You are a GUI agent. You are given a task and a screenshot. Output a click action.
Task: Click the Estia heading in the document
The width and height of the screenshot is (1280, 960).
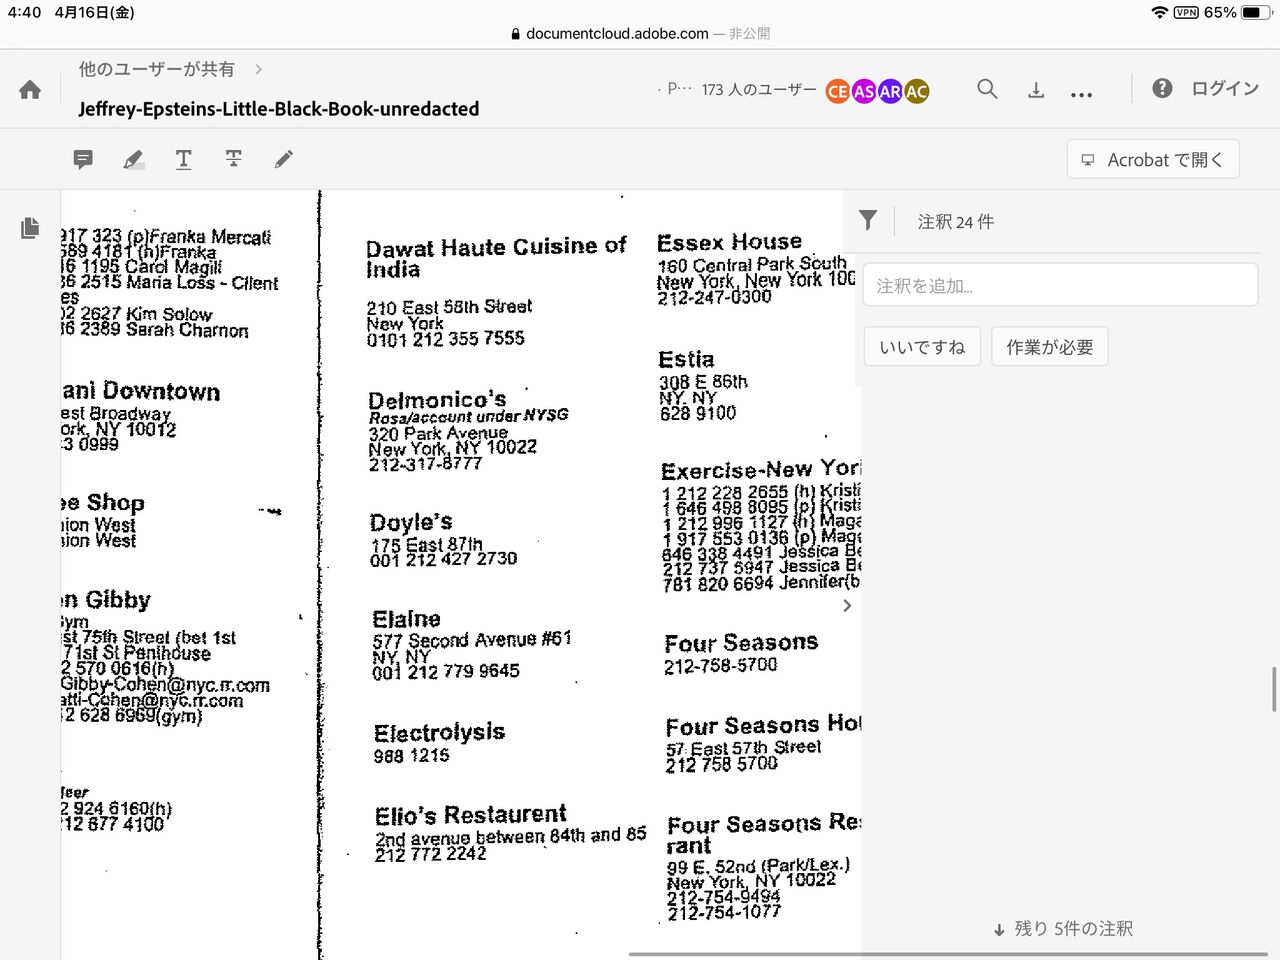(686, 360)
